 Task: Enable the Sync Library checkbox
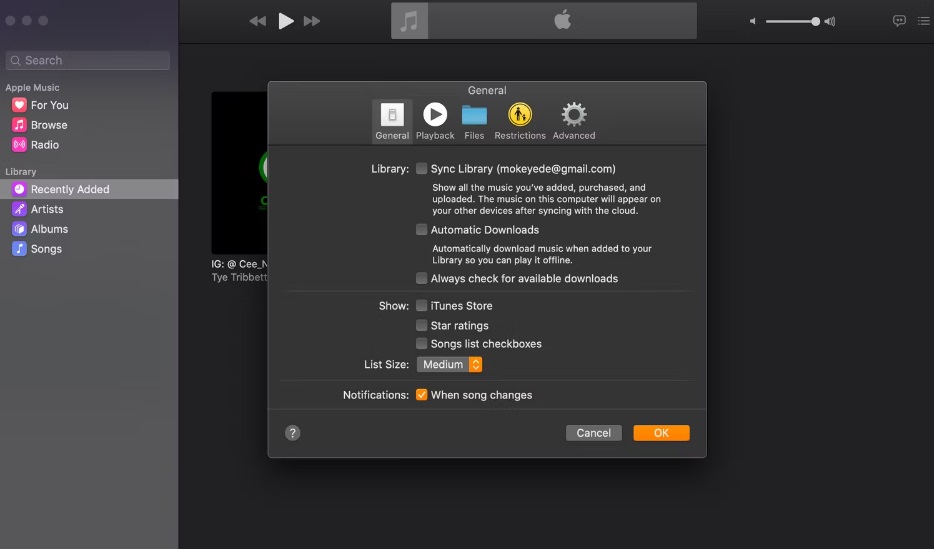pyautogui.click(x=422, y=169)
